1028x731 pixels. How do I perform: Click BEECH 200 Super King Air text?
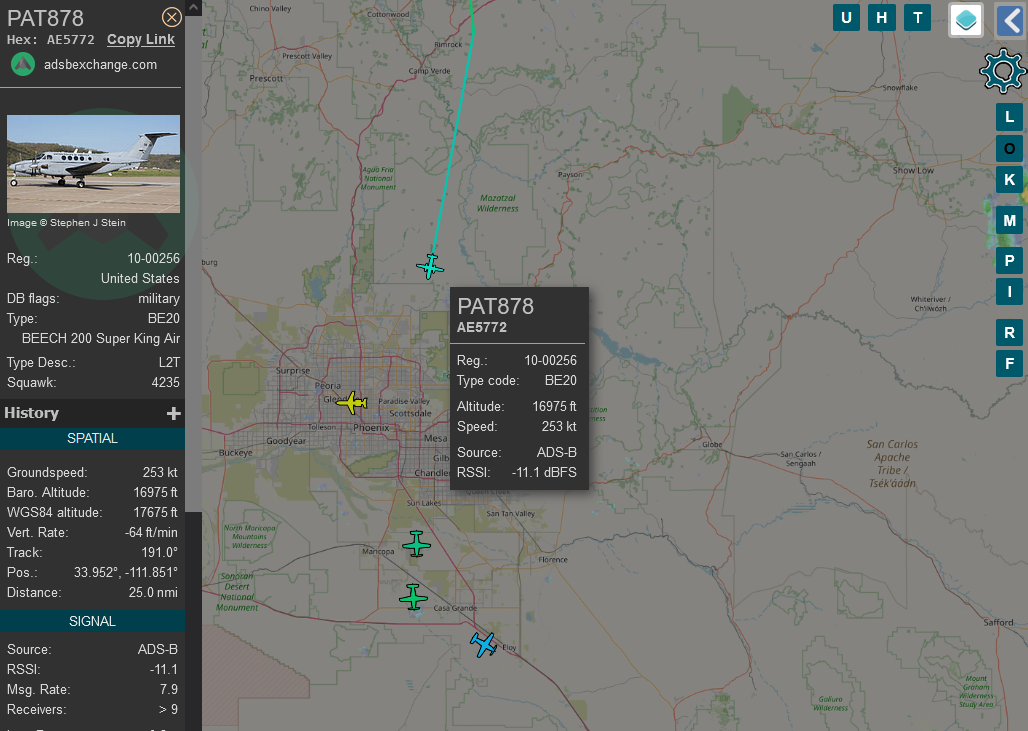coord(101,338)
